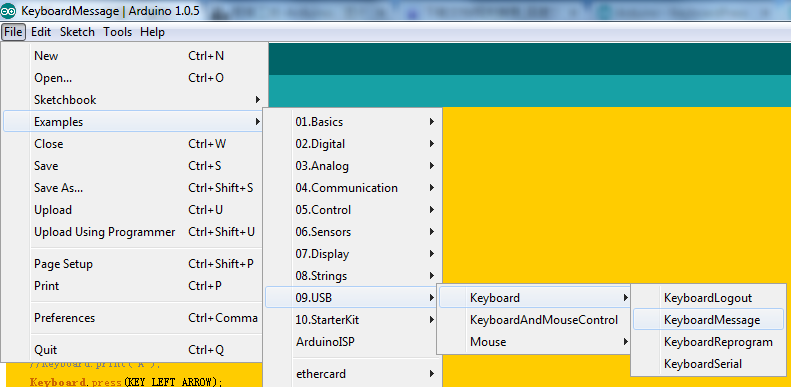The width and height of the screenshot is (791, 387).
Task: Expand the 06.Sensors examples submenu
Action: point(353,232)
